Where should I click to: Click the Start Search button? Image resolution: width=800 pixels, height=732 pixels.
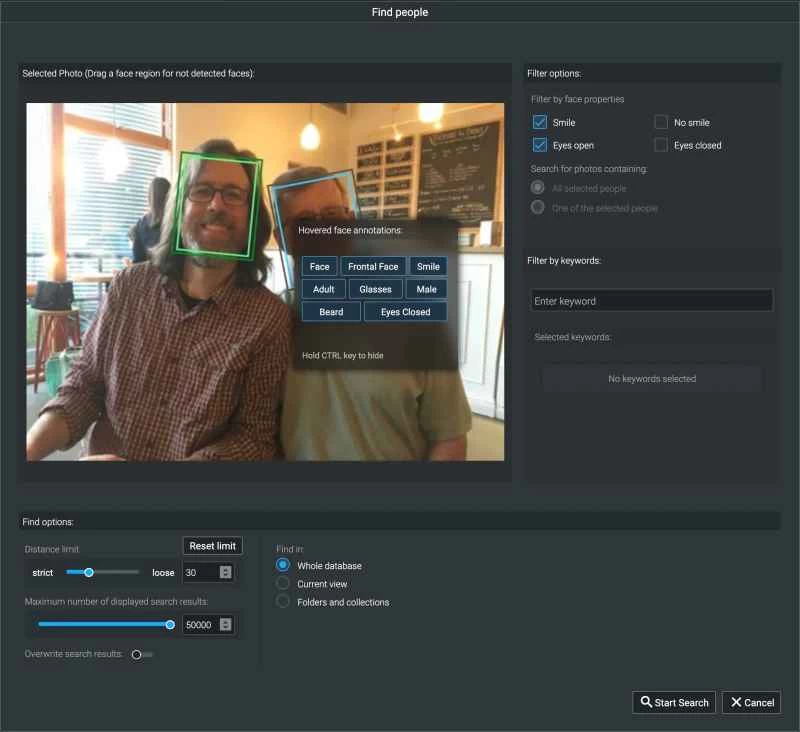674,702
